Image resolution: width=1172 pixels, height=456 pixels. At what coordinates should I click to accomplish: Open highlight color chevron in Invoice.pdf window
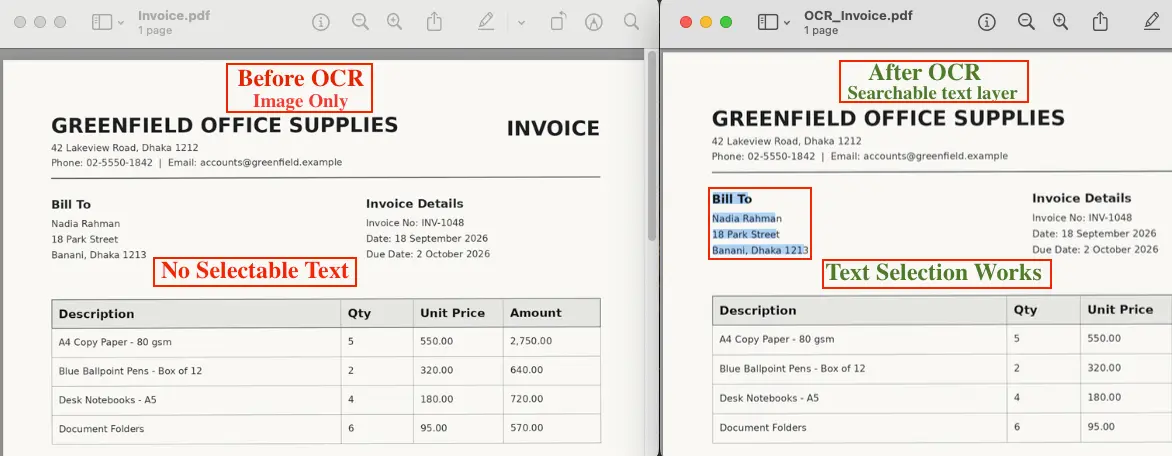pos(521,23)
